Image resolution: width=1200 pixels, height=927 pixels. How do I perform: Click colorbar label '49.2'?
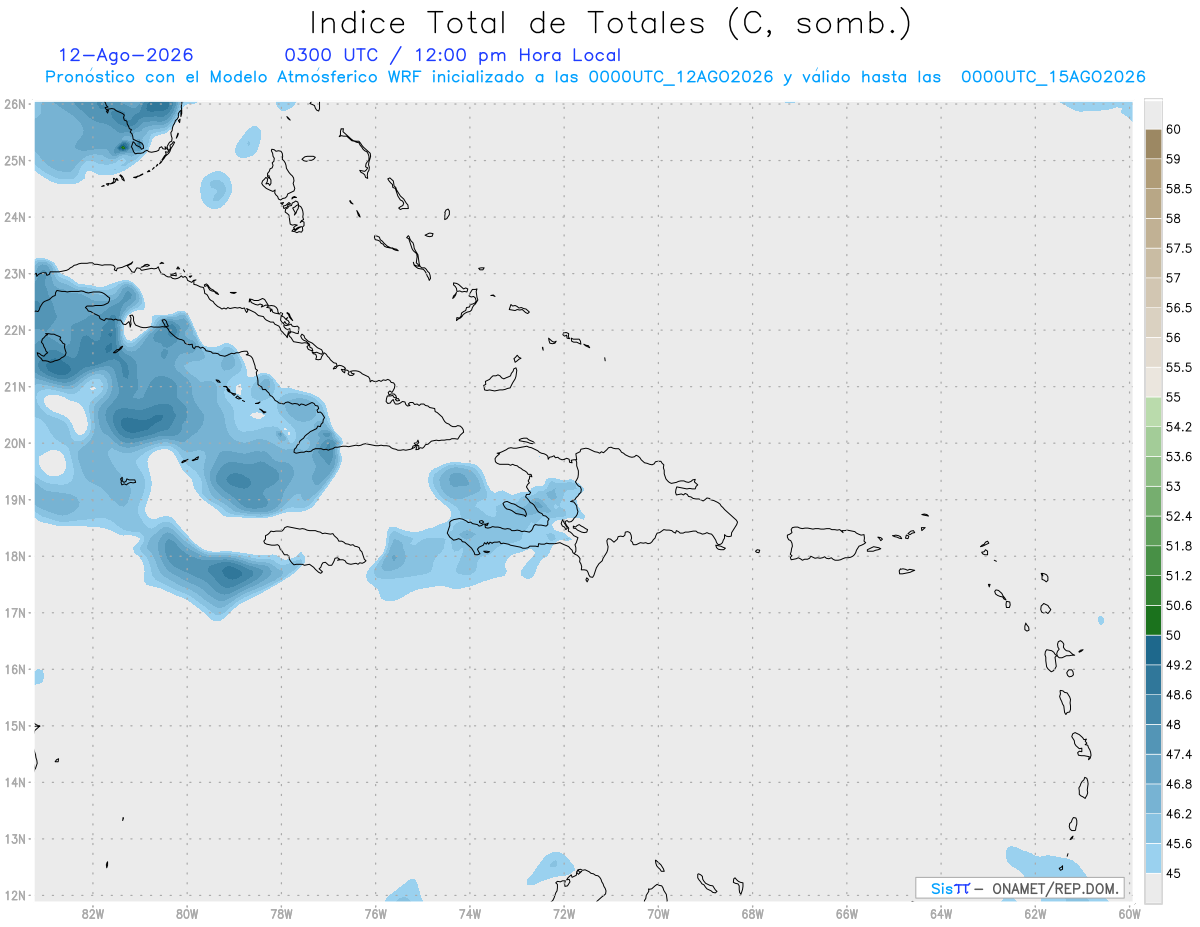1179,665
